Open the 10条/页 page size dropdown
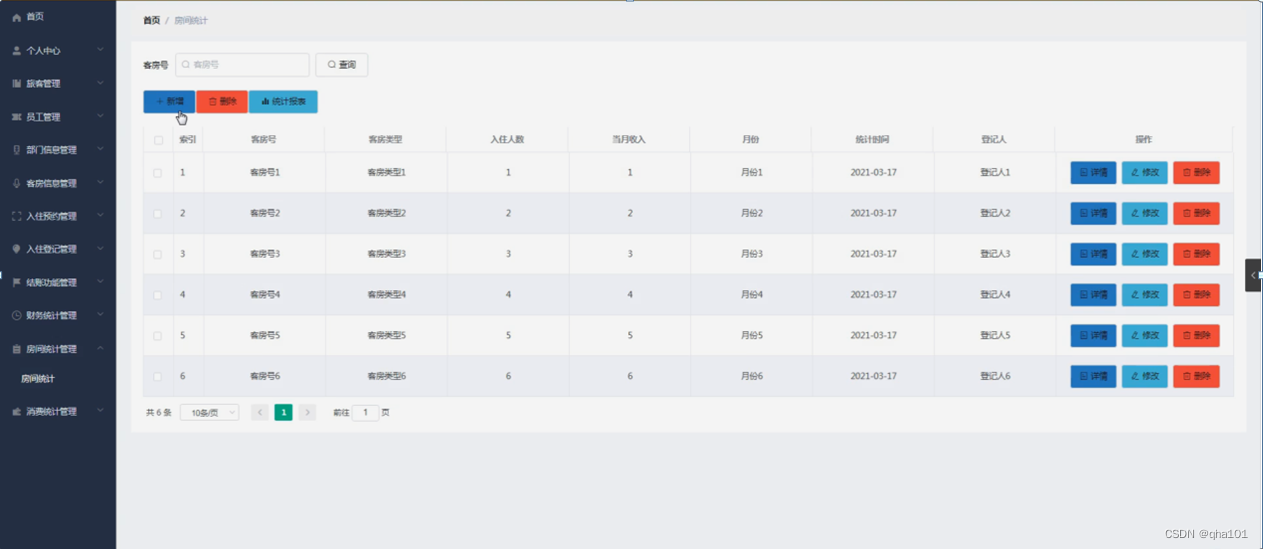 click(x=210, y=412)
